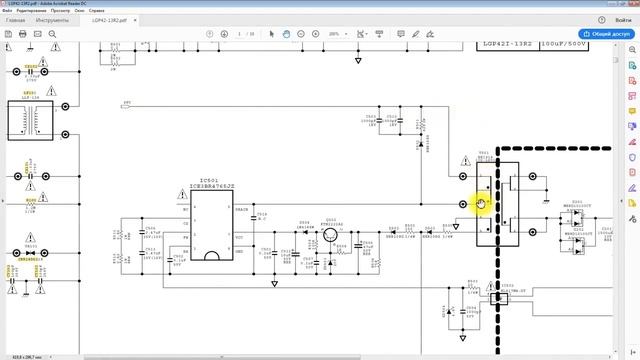640x360 pixels.
Task: Open Export PDF tool in sidebar
Action: click(632, 65)
